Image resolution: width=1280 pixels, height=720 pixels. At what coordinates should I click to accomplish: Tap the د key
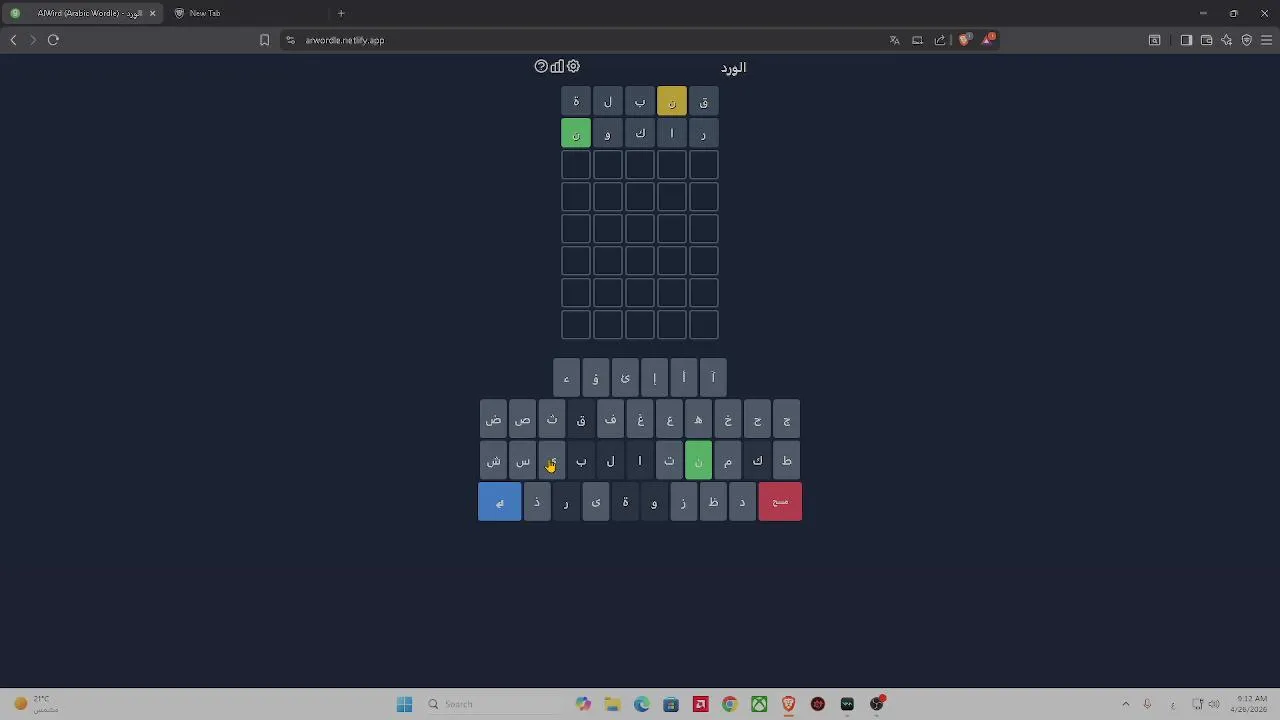[x=742, y=502]
